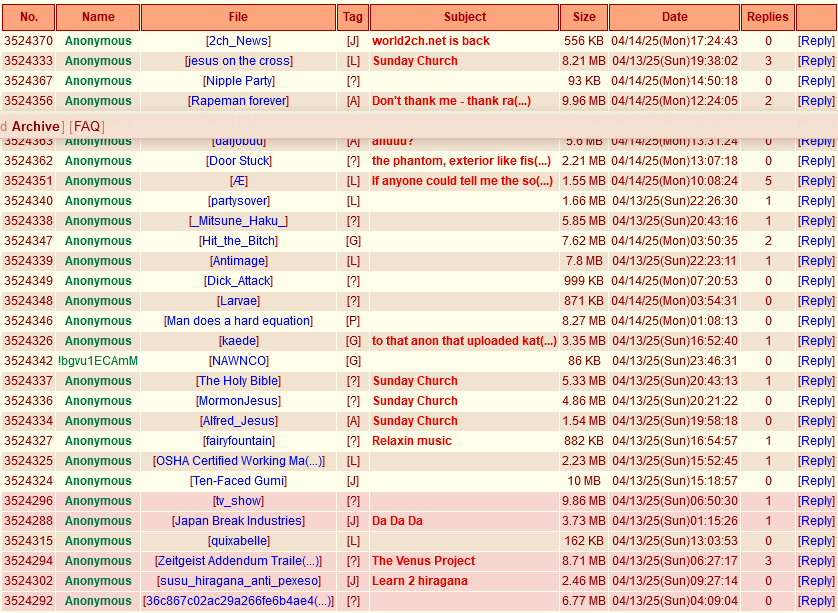
Task: Select subject 'the phantom, exterior like fis(...)'
Action: click(461, 161)
